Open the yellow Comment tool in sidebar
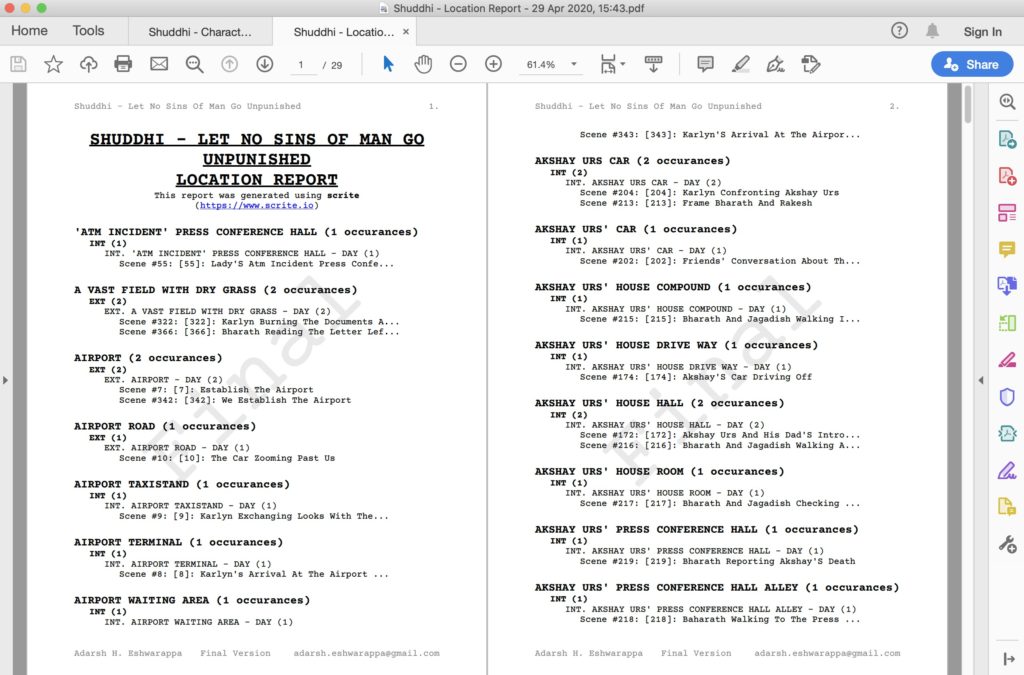The width and height of the screenshot is (1024, 675). [1007, 249]
